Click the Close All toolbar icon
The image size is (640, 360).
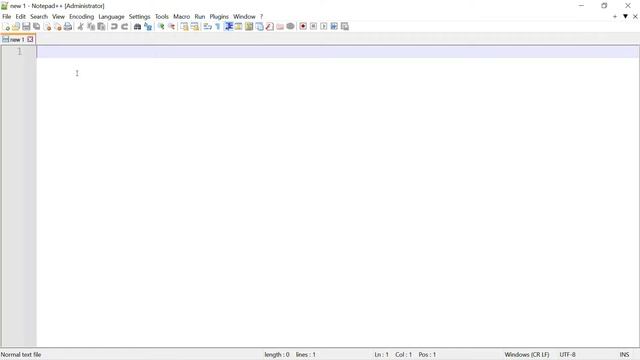tap(58, 27)
